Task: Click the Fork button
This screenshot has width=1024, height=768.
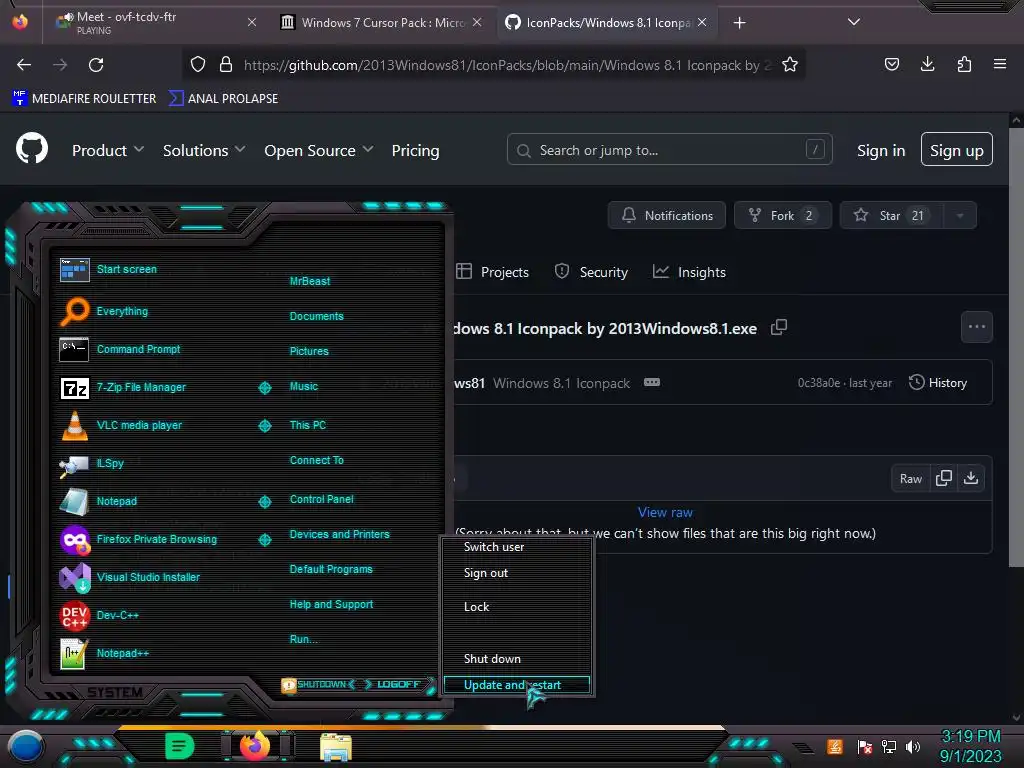Action: click(782, 216)
